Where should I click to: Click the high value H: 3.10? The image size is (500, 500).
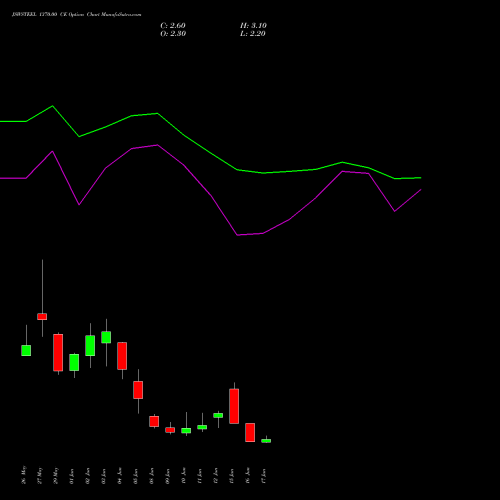click(x=253, y=26)
